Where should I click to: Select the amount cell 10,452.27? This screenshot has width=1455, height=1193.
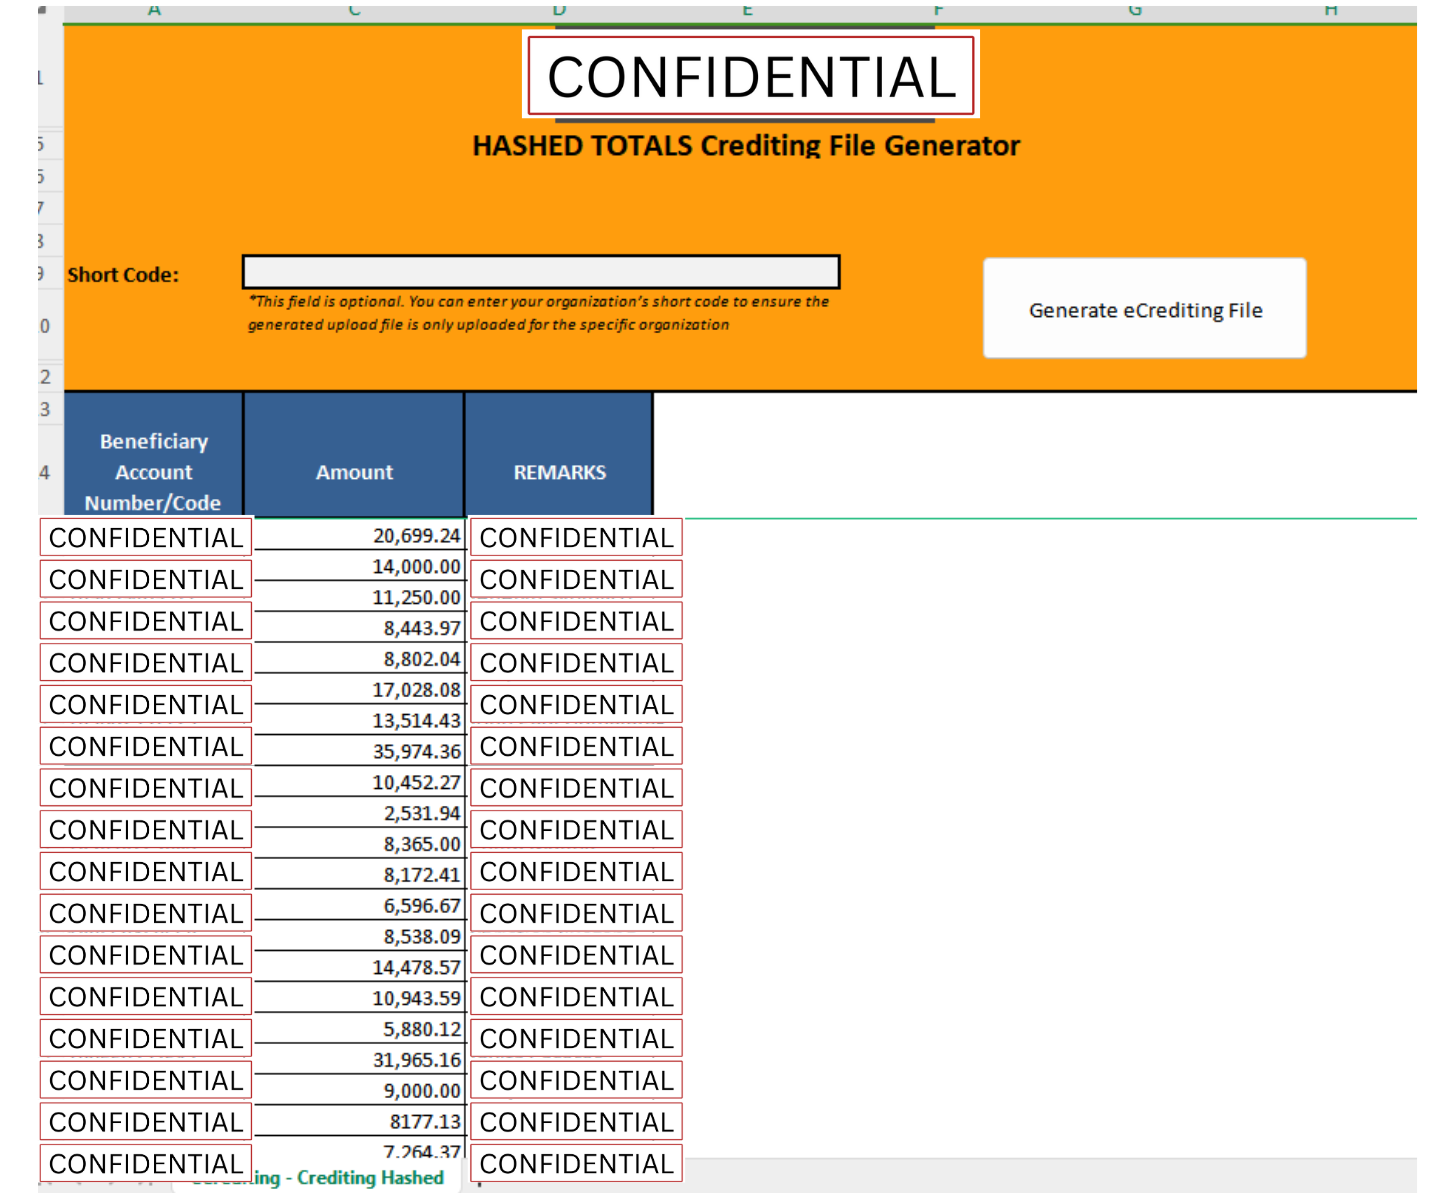360,783
